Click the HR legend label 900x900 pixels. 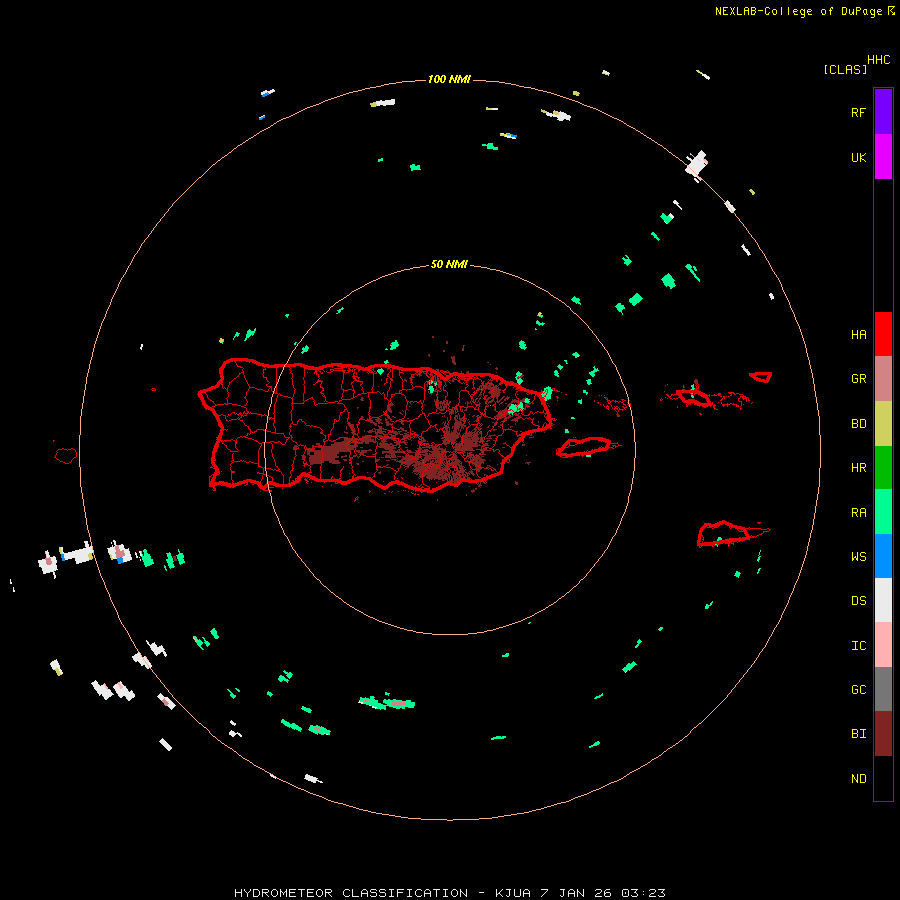(x=858, y=468)
